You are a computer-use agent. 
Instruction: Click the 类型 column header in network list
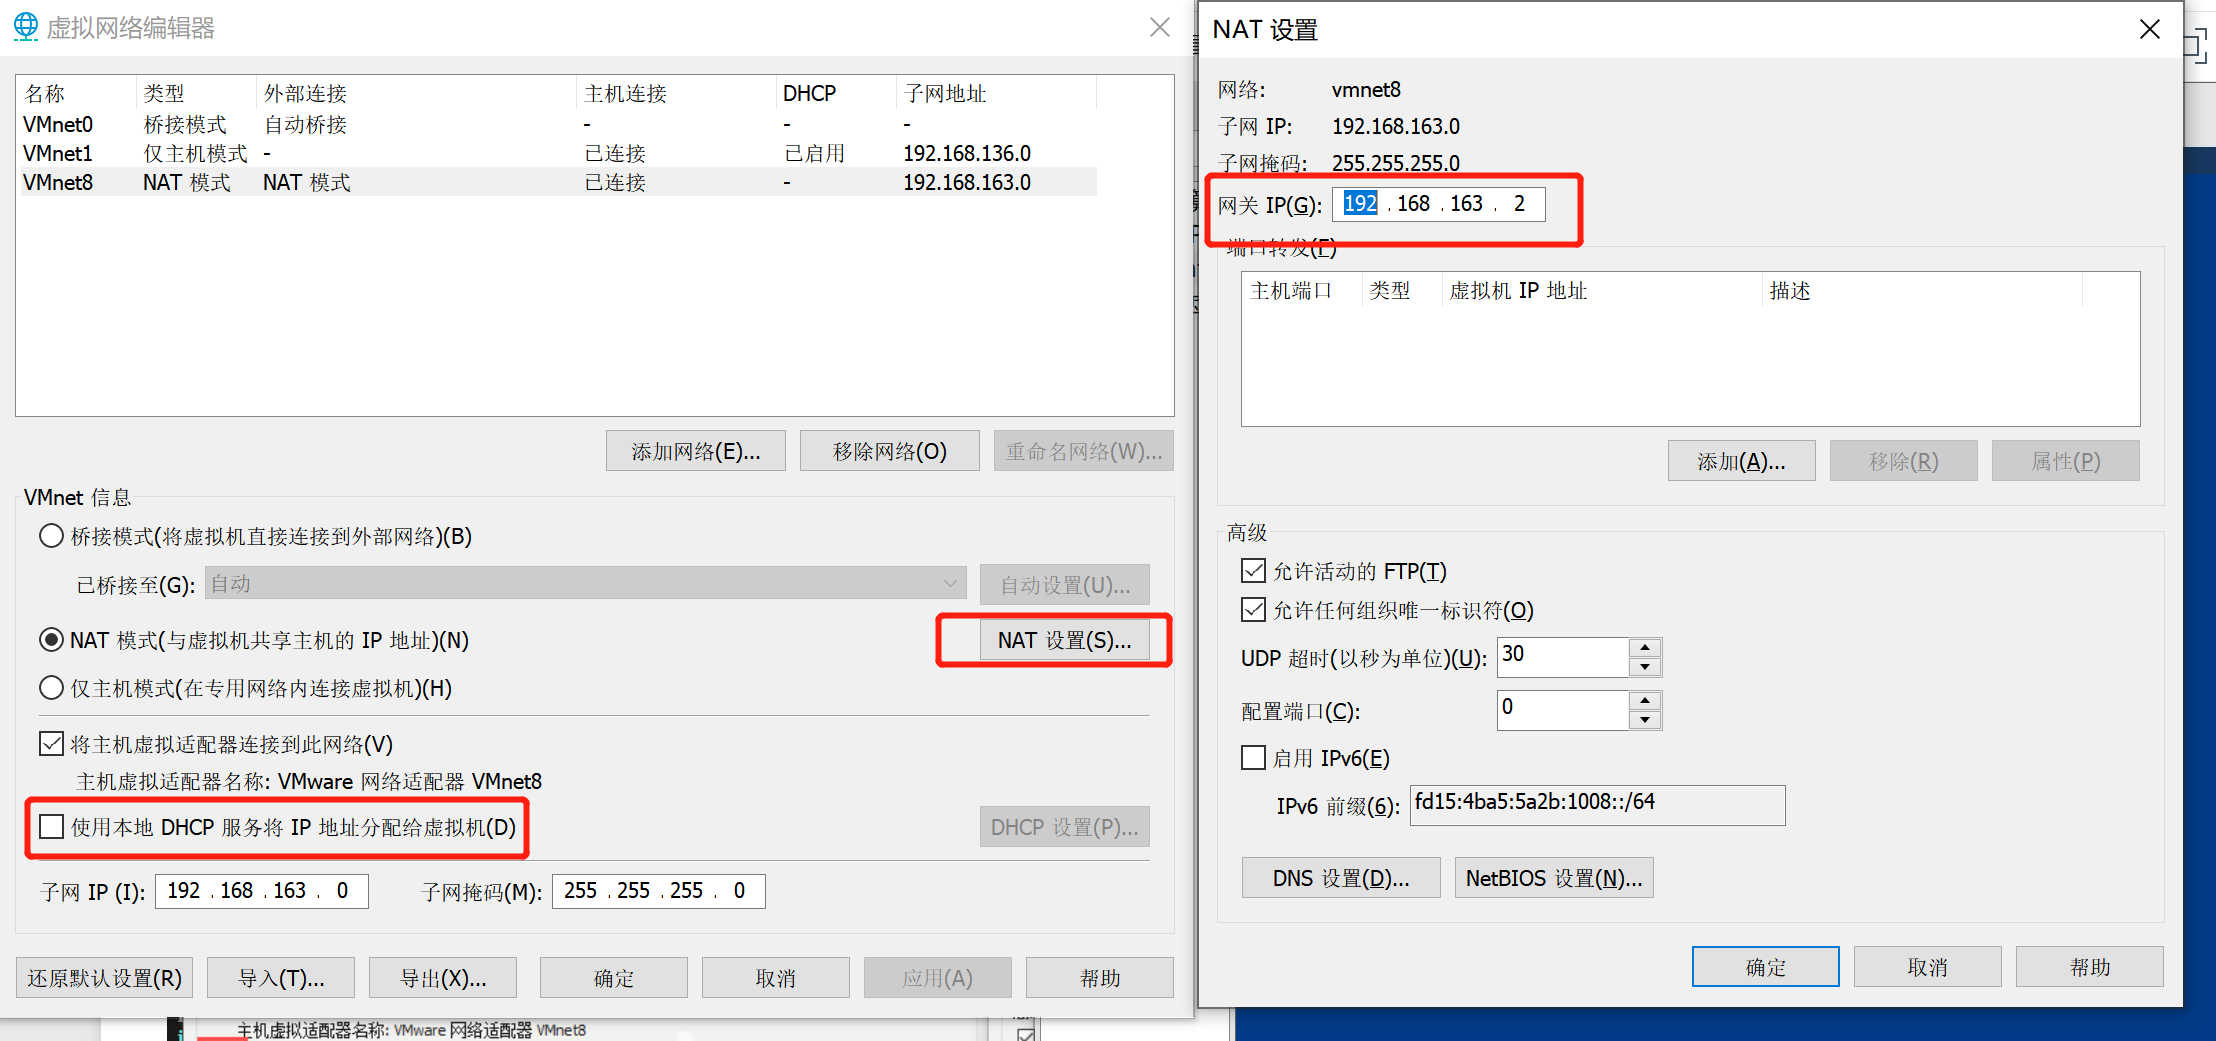pyautogui.click(x=196, y=93)
